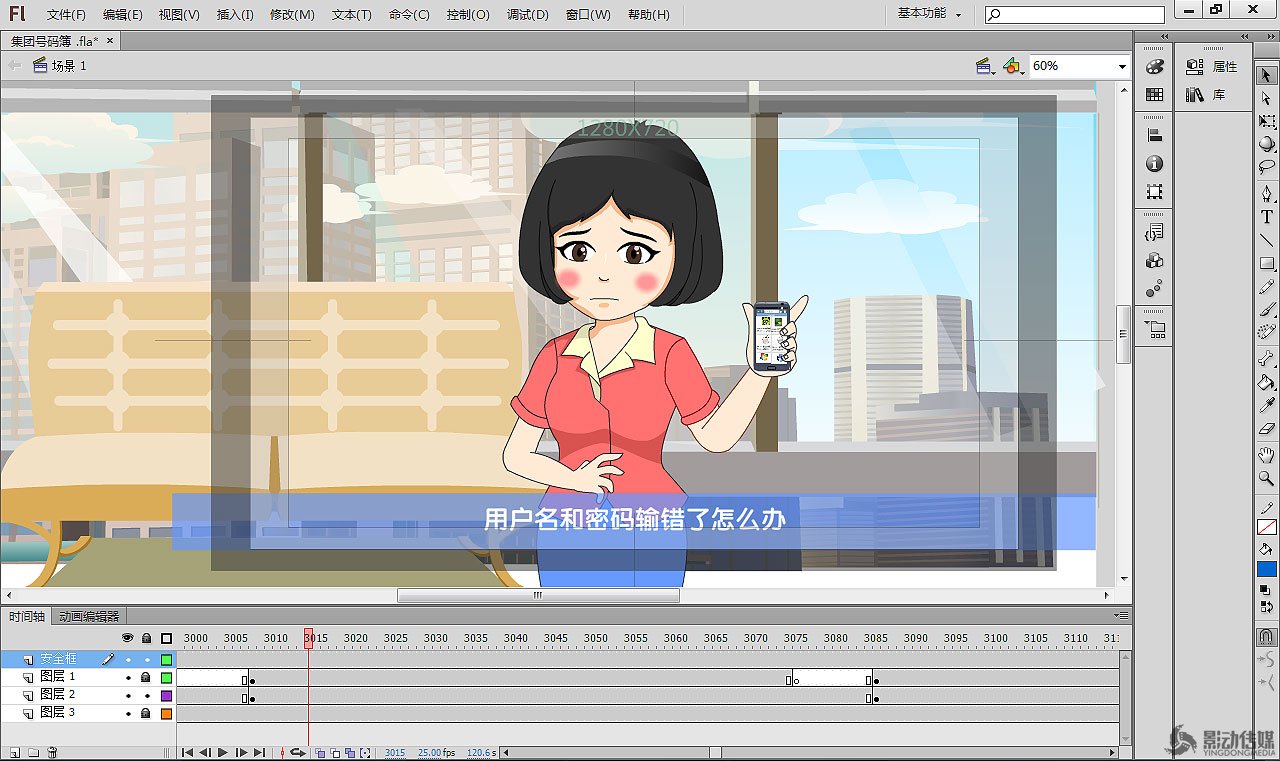Select the Lasso tool
Image resolution: width=1280 pixels, height=761 pixels.
(1267, 167)
